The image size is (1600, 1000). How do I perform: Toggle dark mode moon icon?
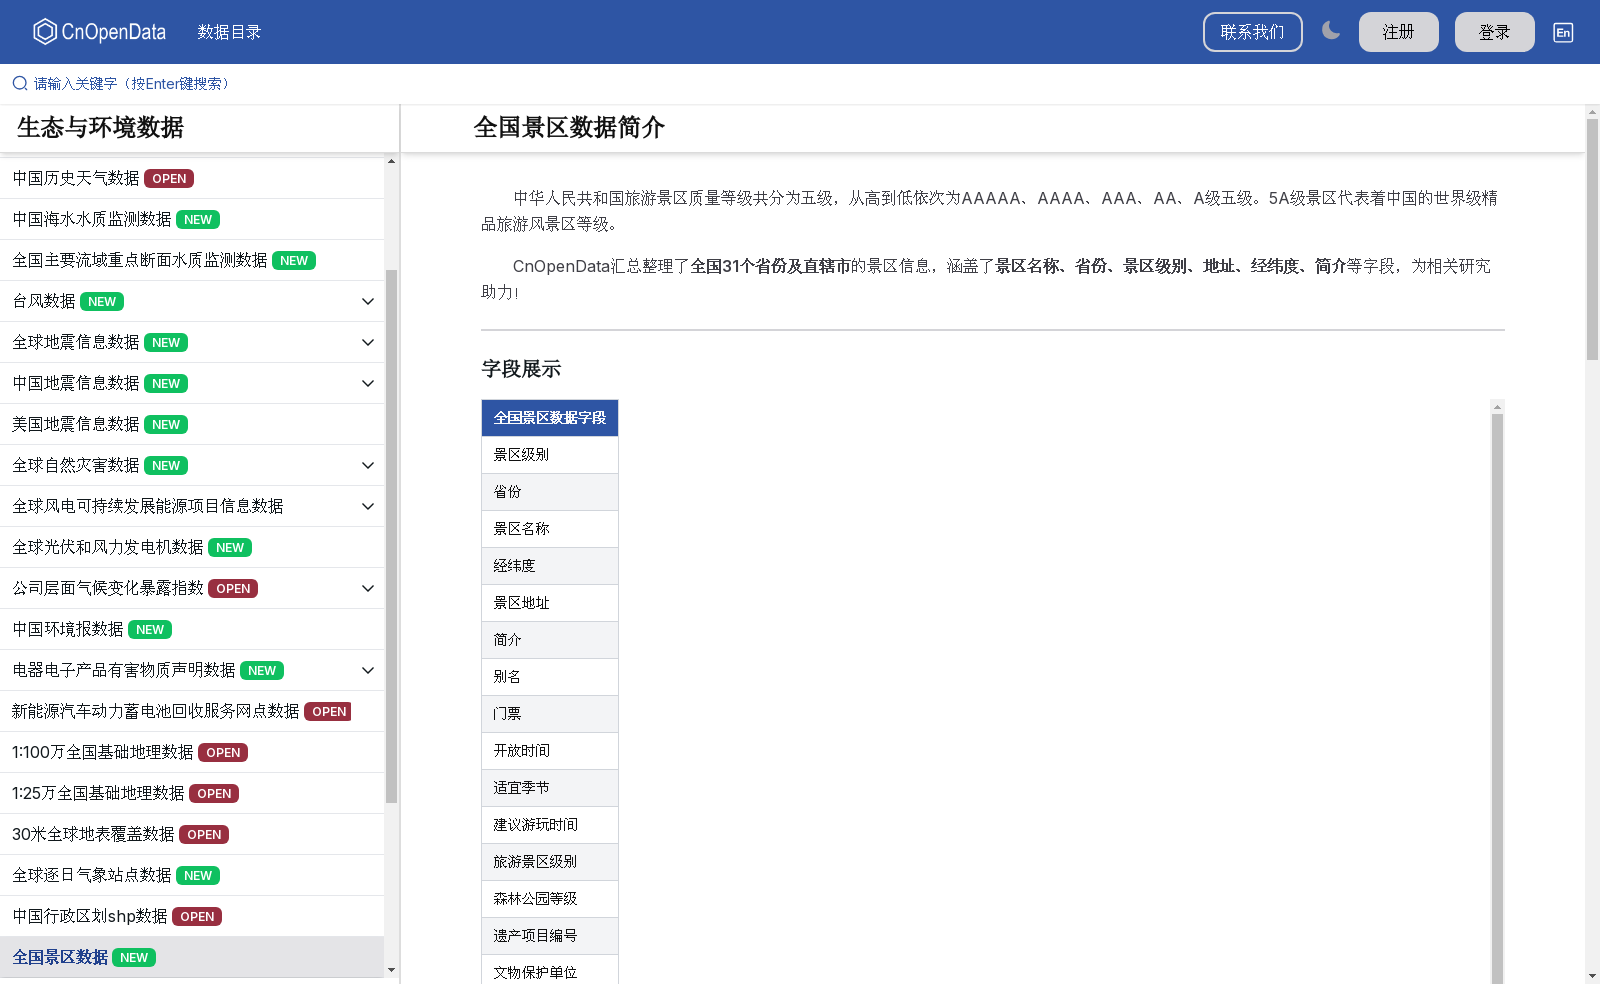tap(1331, 31)
